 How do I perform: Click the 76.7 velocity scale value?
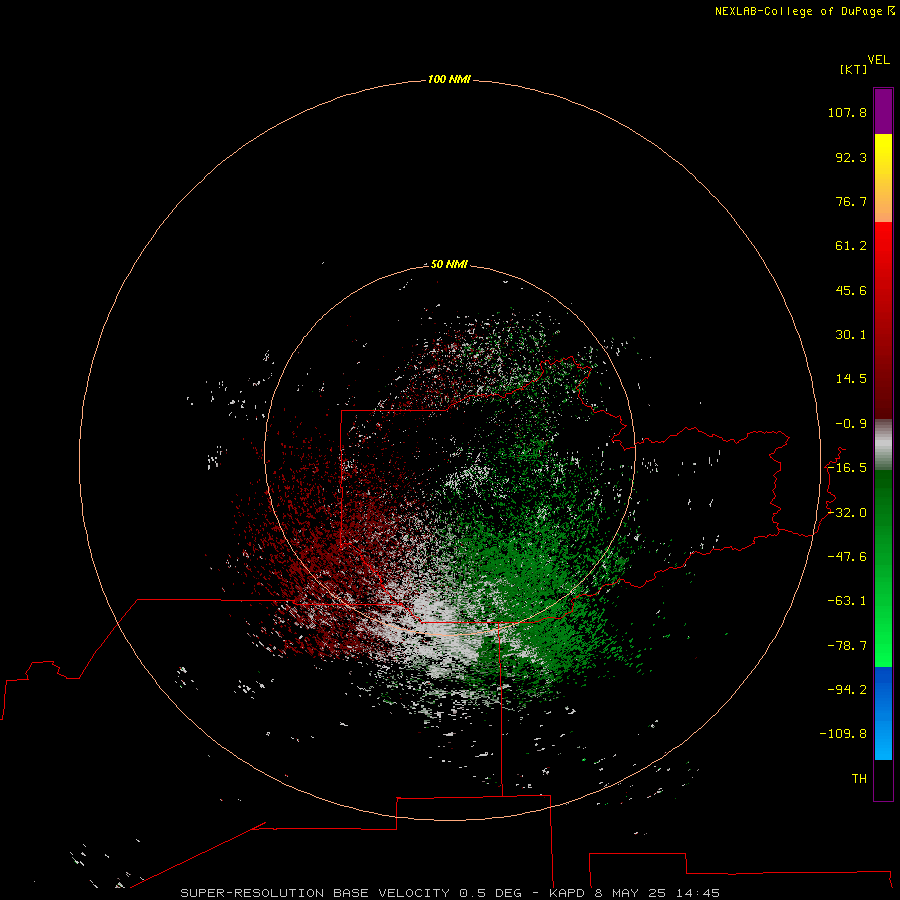tap(851, 201)
